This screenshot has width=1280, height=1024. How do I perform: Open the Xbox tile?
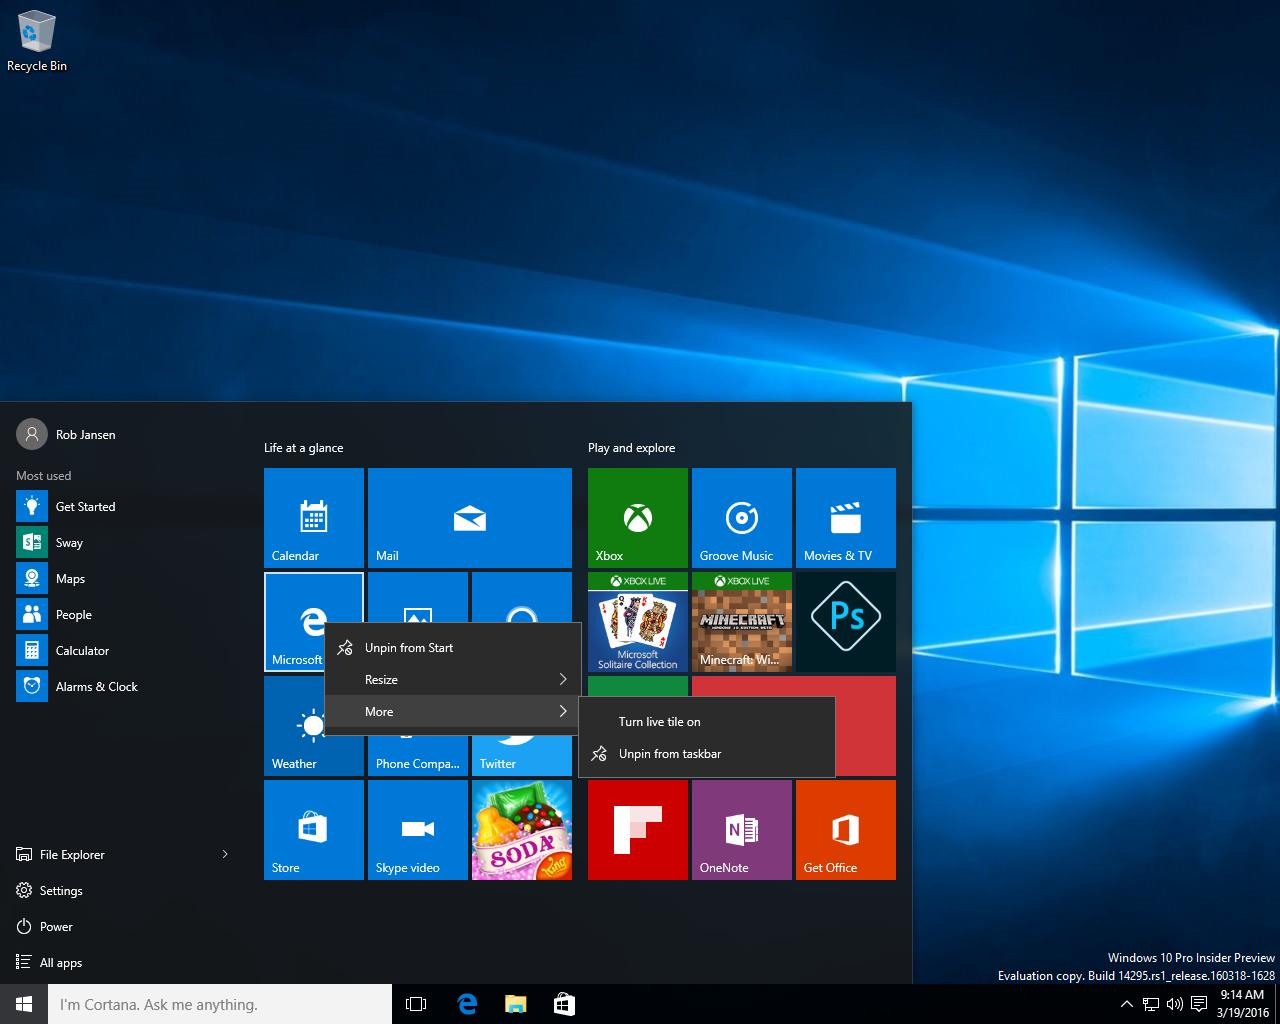coord(638,518)
